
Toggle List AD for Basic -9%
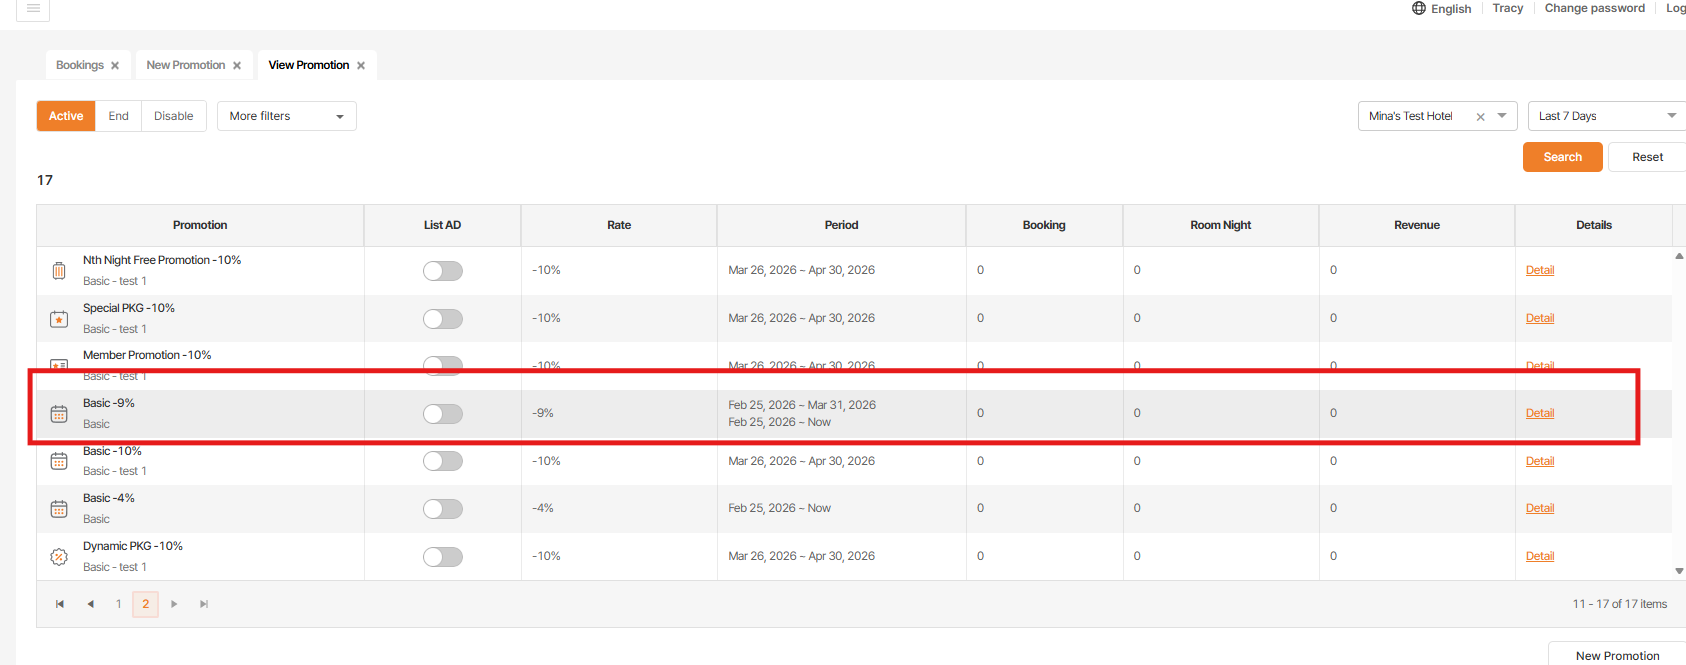pos(442,414)
